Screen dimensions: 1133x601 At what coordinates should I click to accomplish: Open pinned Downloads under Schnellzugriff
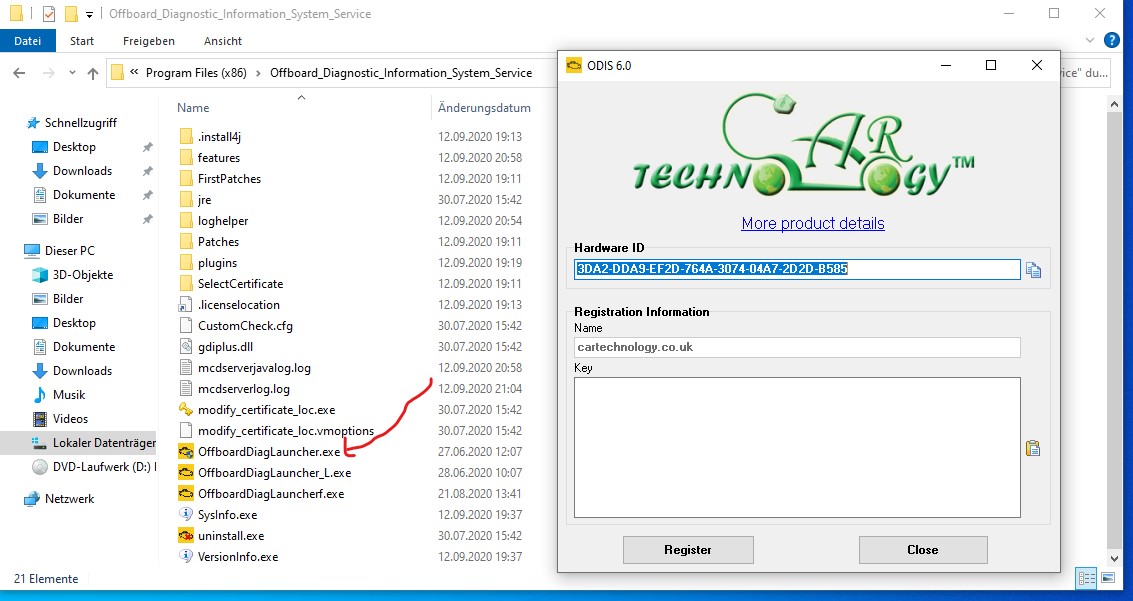82,170
